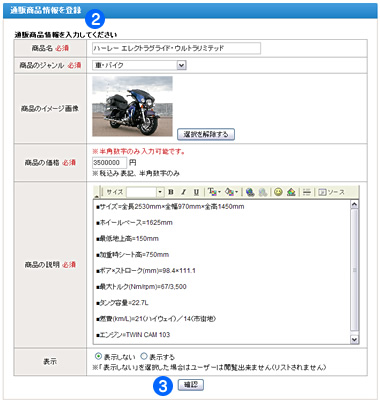Click the insert link globe icon
380x402 pixels.
point(250,192)
